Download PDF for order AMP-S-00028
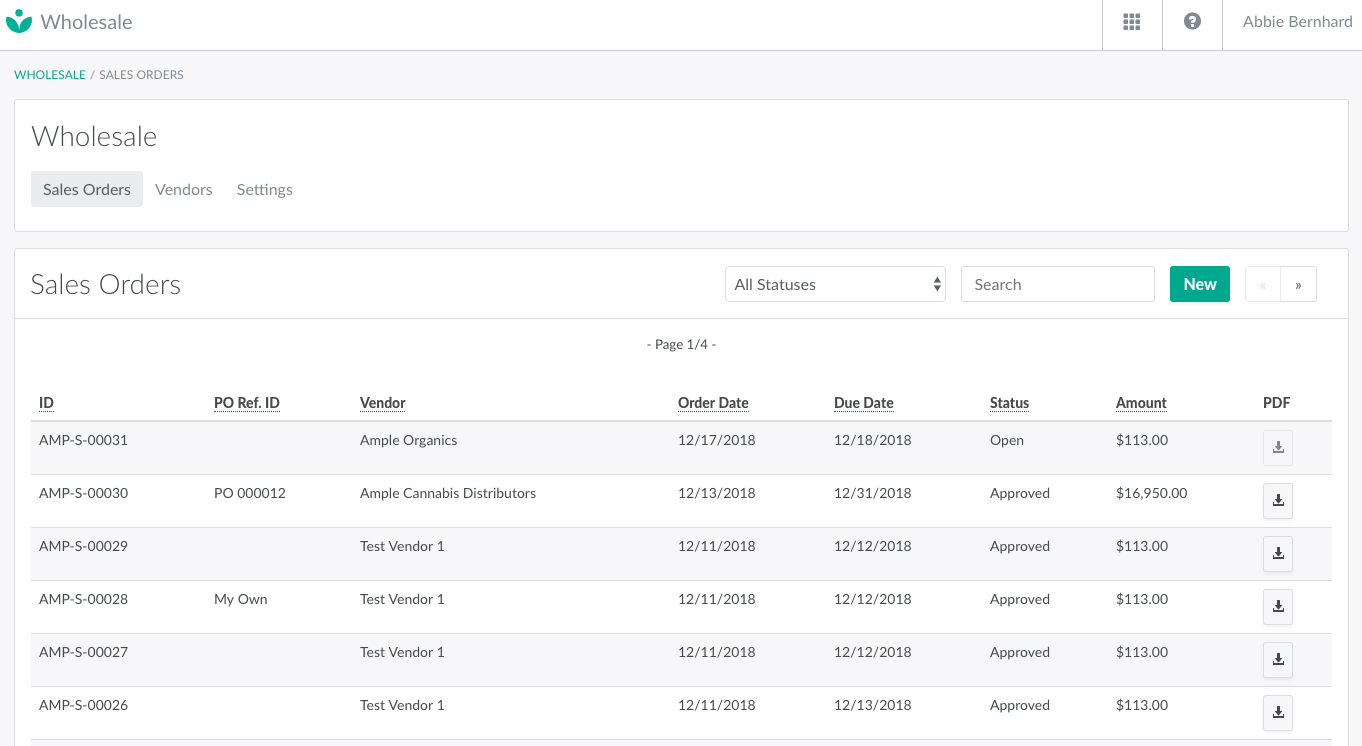1362x746 pixels. tap(1277, 607)
